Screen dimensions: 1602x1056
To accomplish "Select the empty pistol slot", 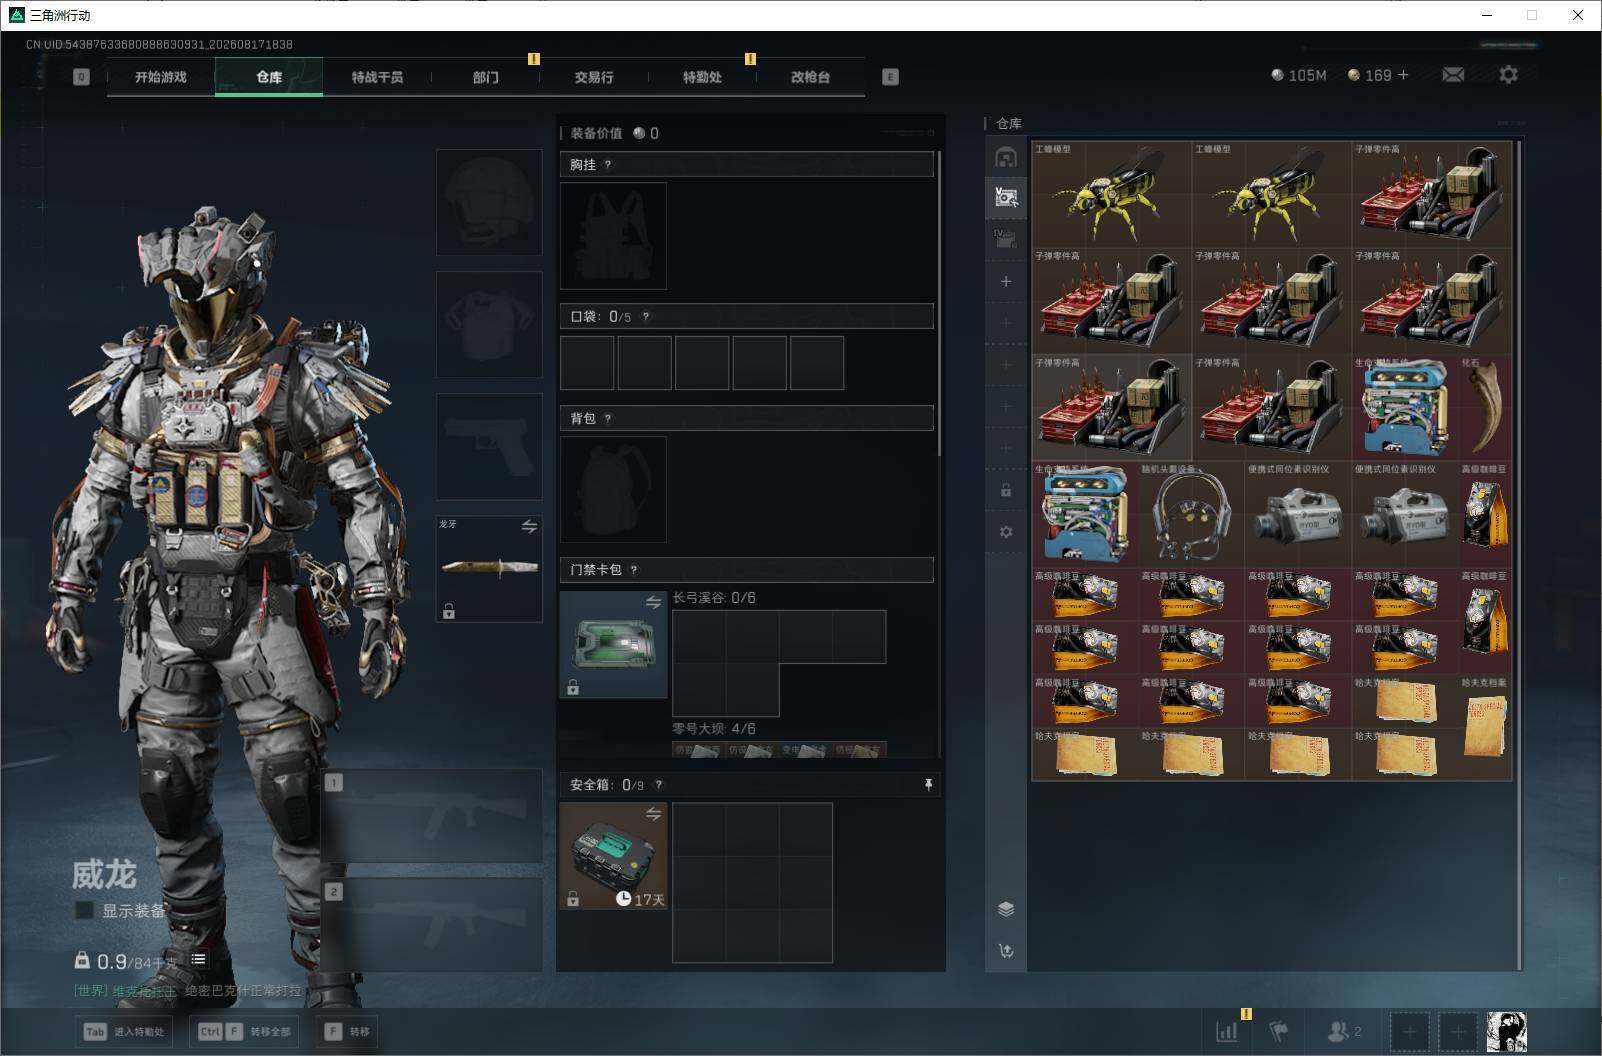I will tap(489, 447).
